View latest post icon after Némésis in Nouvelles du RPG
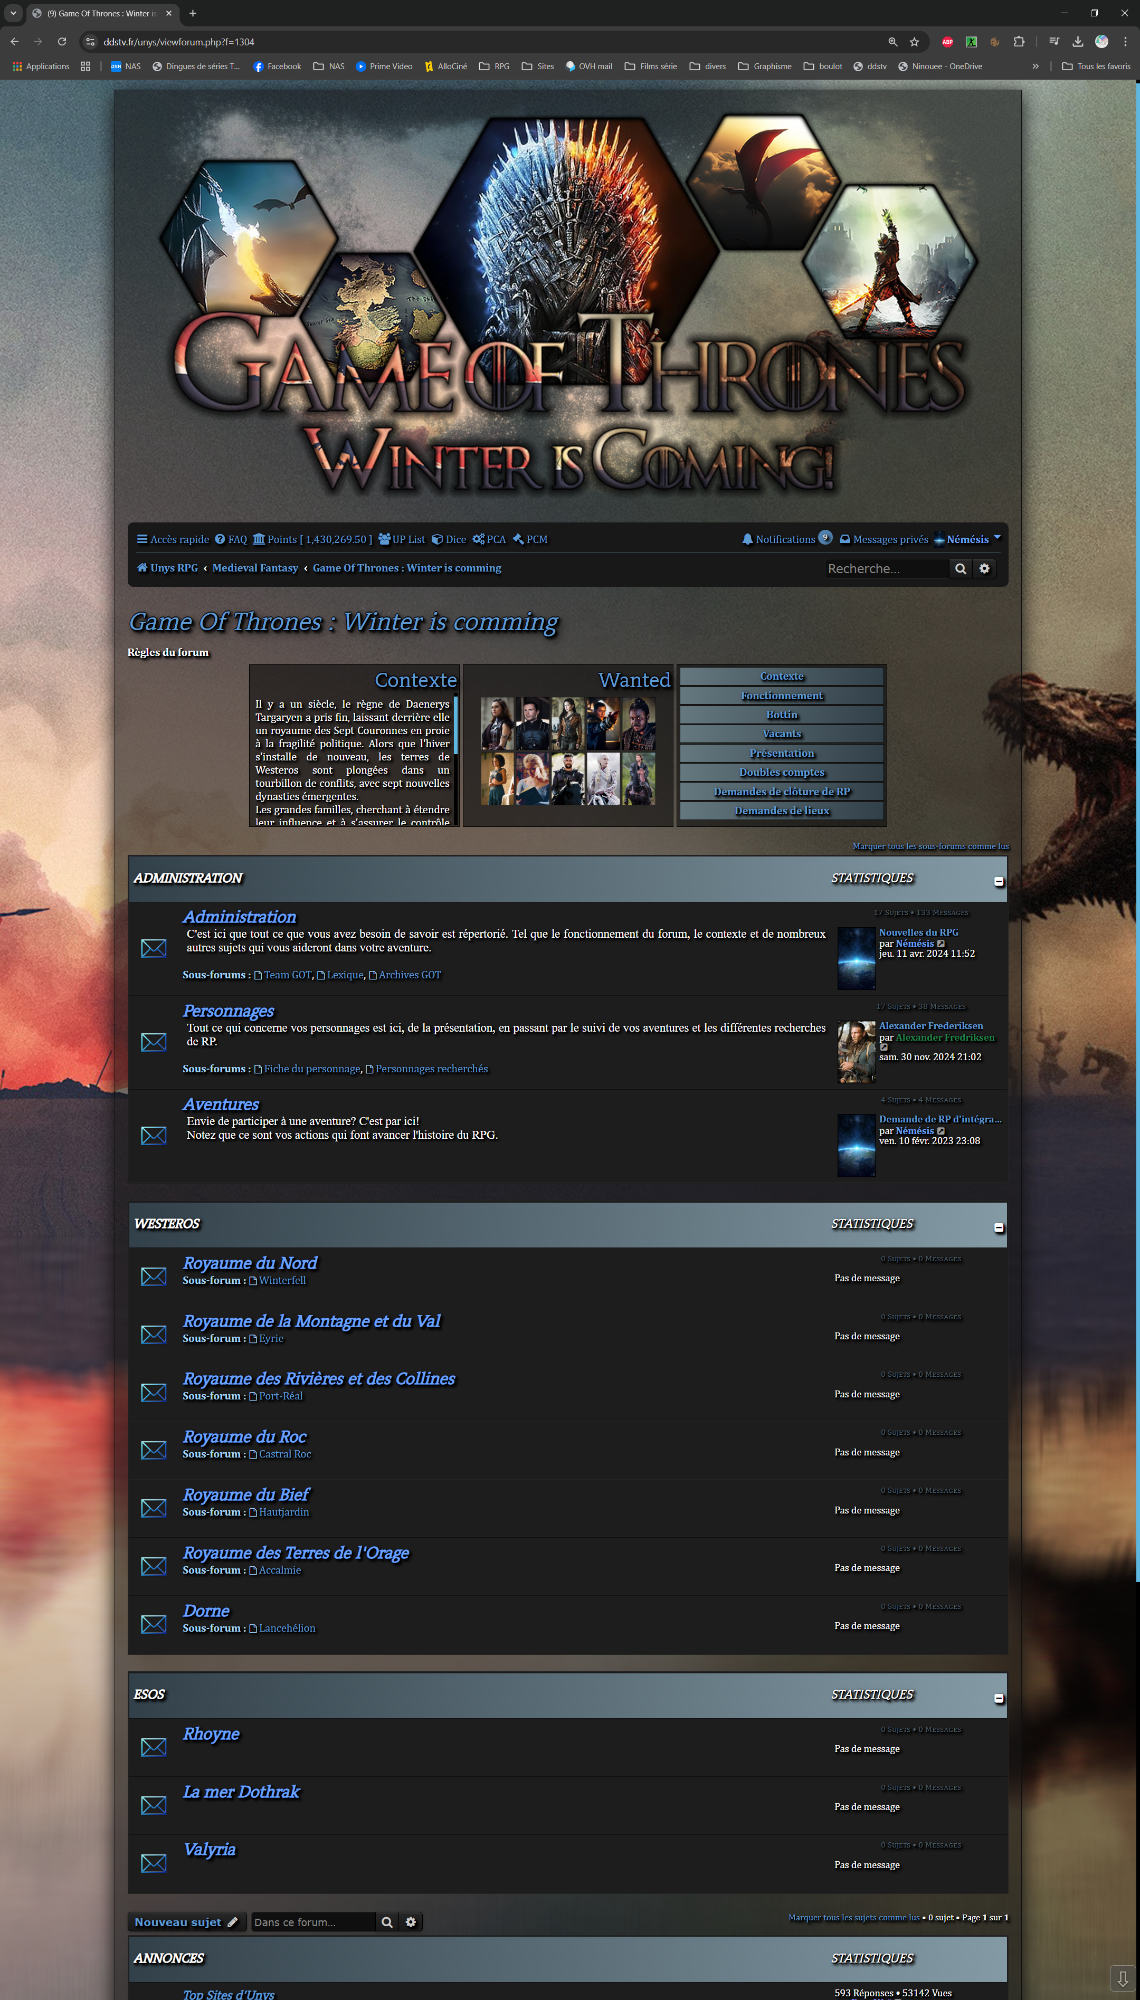Screen dimensions: 1140x2000 click(x=941, y=944)
